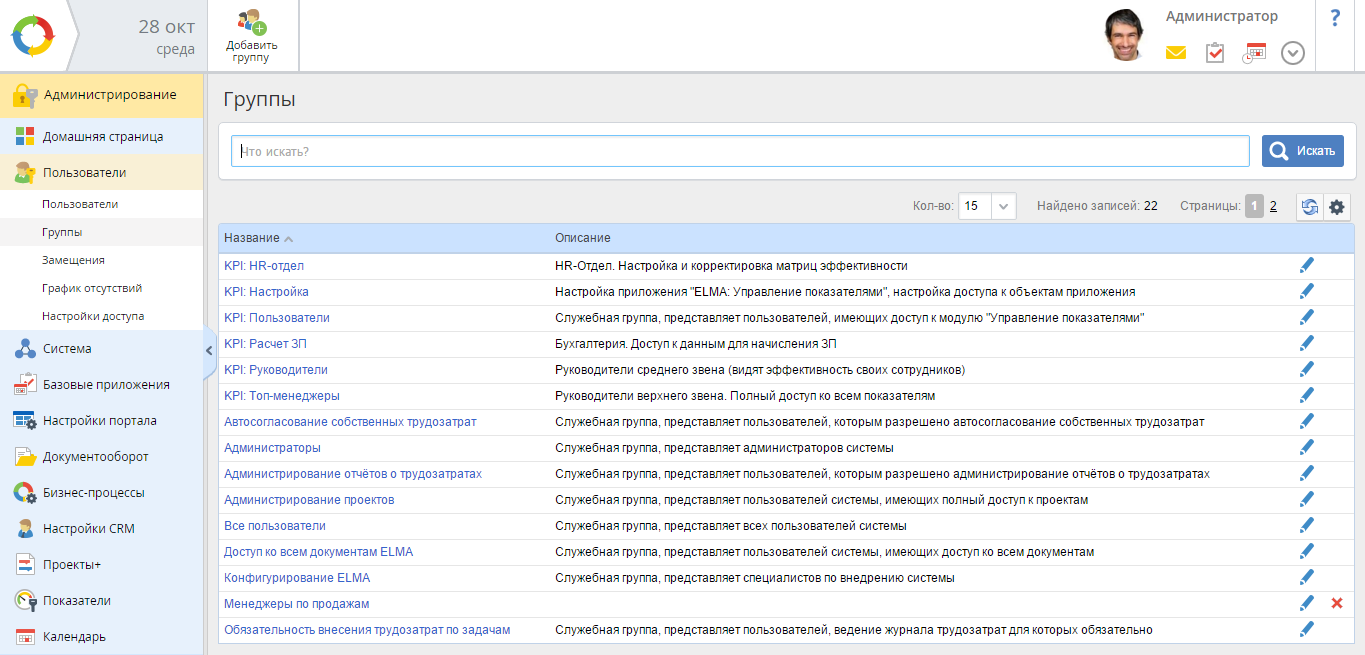Viewport: 1365px width, 655px height.
Task: Open table settings gear icon
Action: pos(1337,207)
